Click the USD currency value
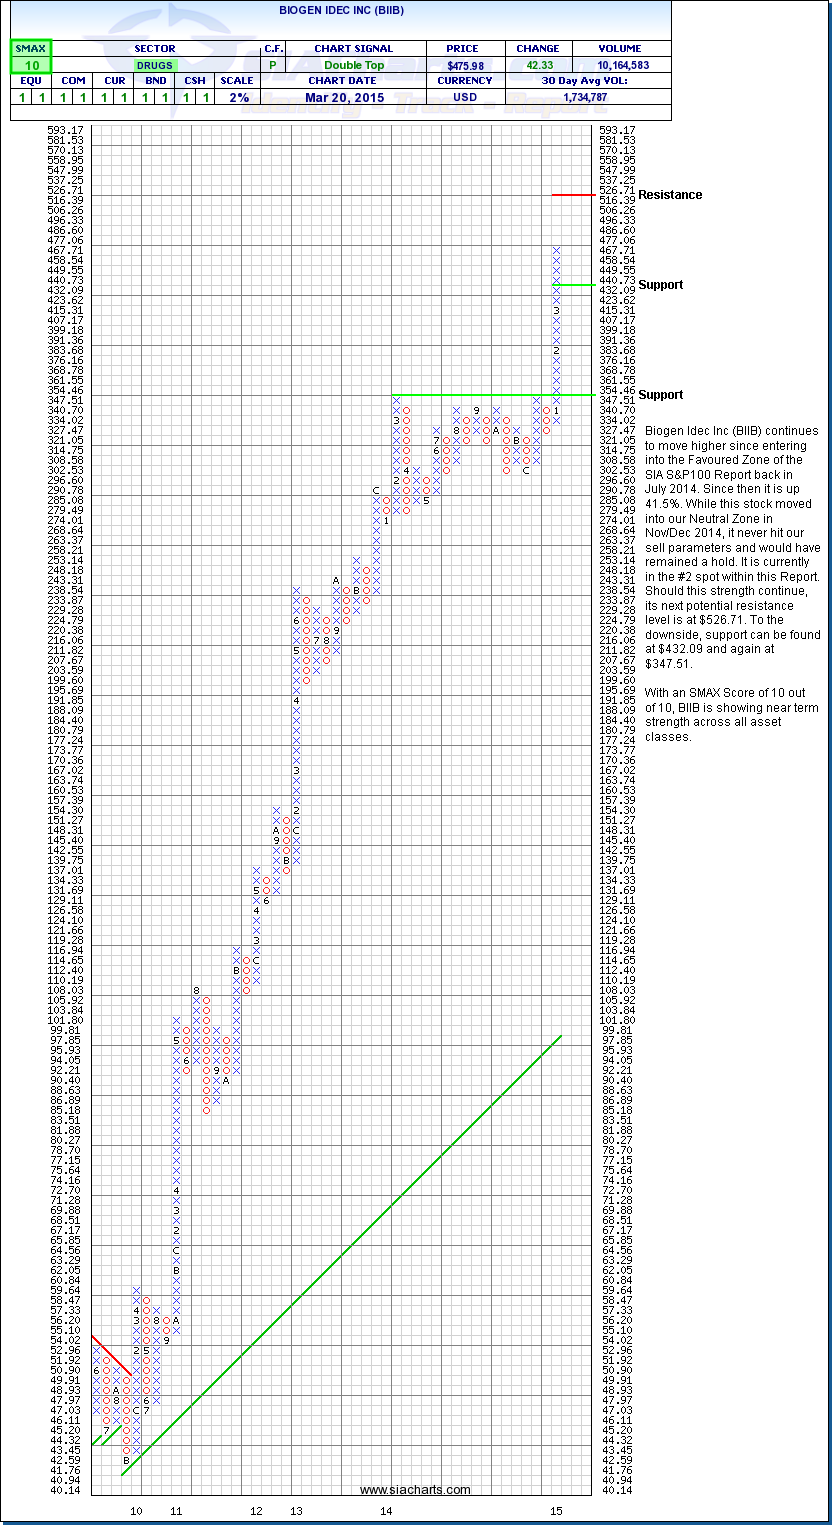 pos(464,97)
